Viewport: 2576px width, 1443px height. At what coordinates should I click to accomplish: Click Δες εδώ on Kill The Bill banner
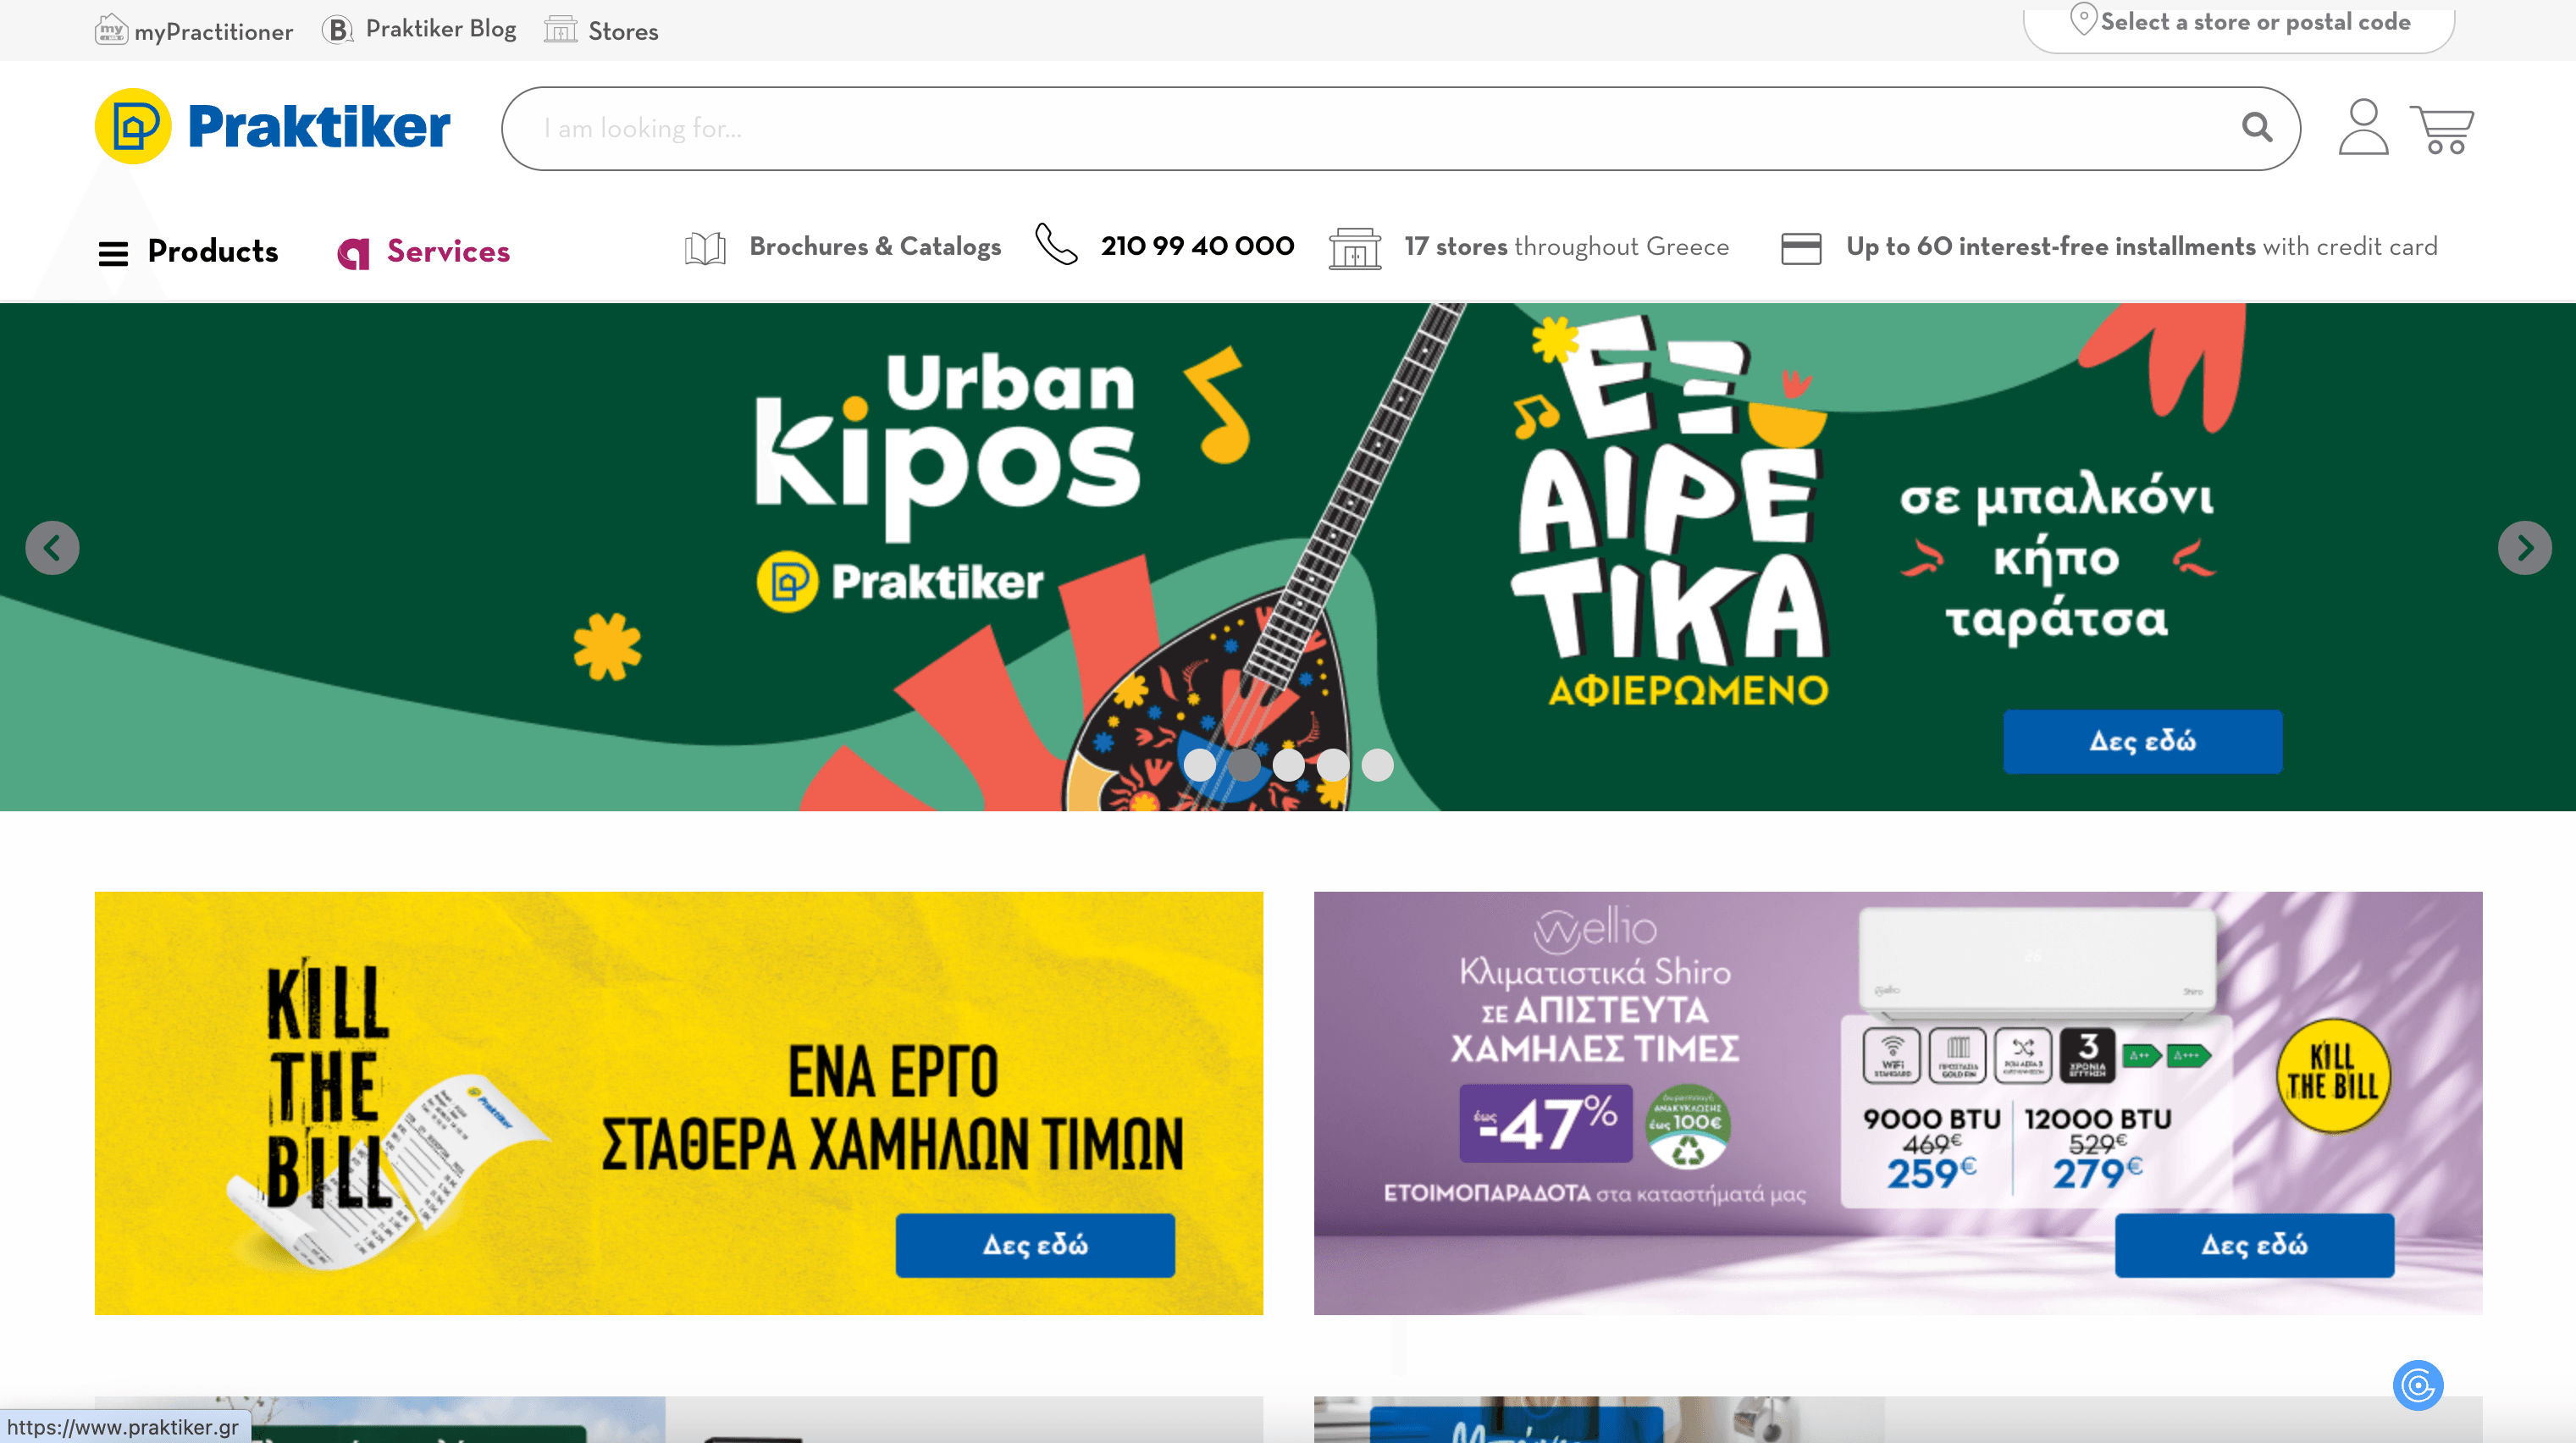(1034, 1245)
